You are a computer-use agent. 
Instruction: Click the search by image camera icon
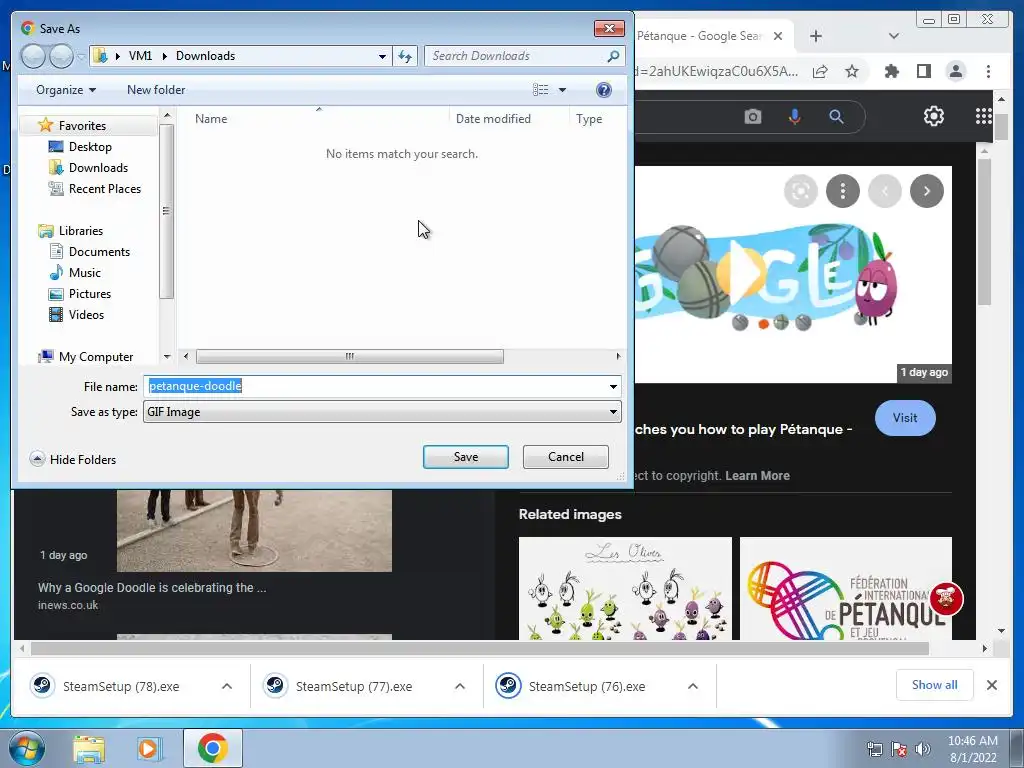click(753, 117)
